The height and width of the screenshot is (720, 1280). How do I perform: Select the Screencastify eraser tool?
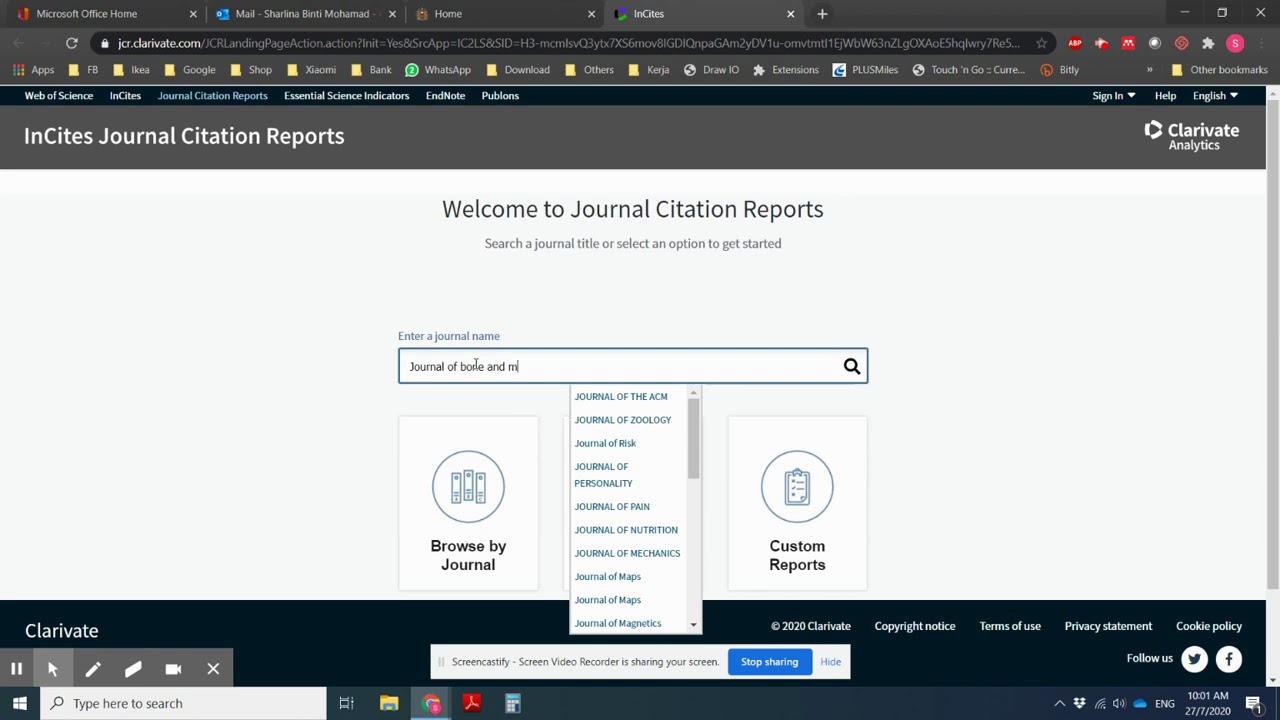pos(133,669)
